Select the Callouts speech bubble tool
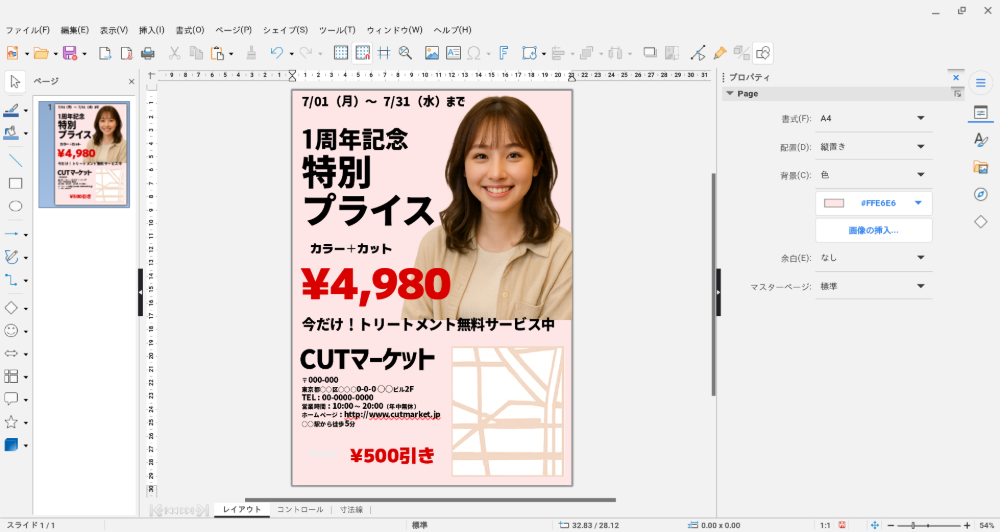The width and height of the screenshot is (1000, 532). (x=11, y=399)
